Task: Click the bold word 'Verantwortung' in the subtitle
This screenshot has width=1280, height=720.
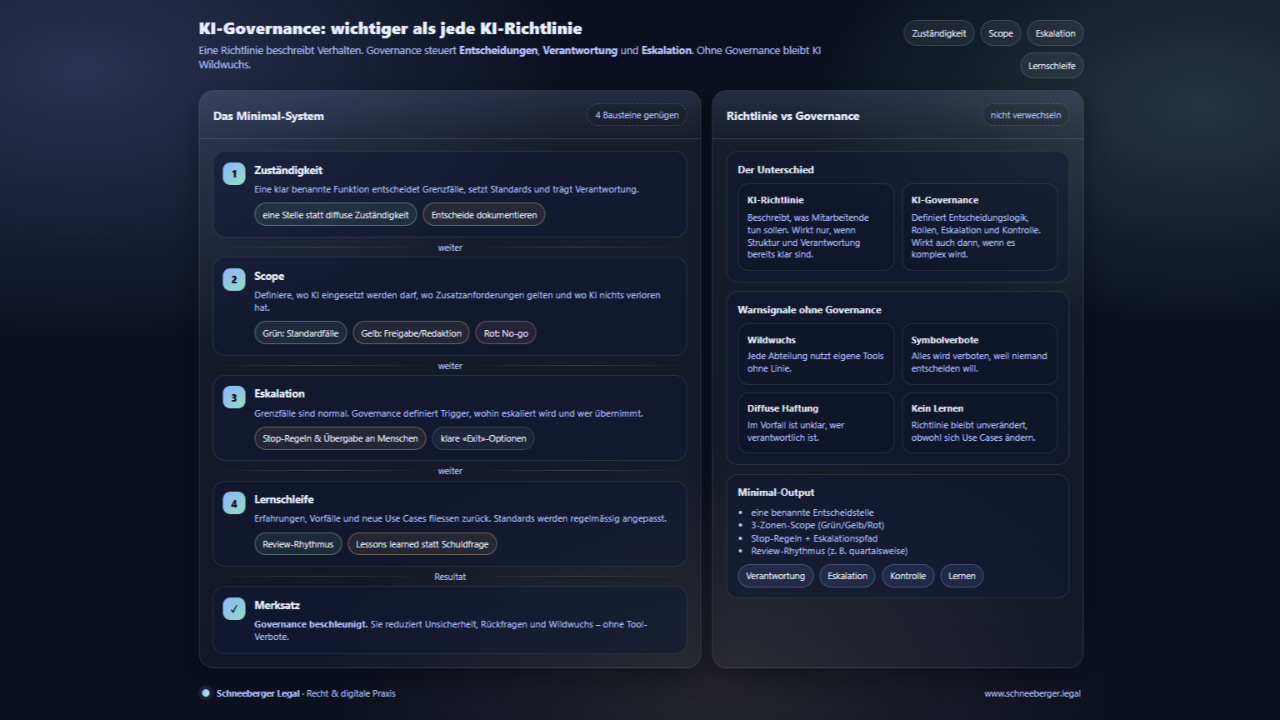Action: tap(580, 50)
